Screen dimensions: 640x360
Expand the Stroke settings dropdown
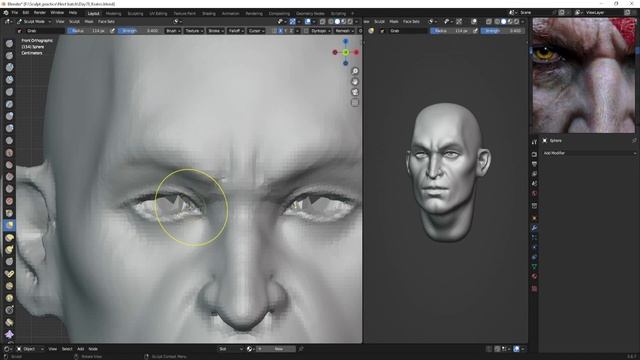coord(215,31)
